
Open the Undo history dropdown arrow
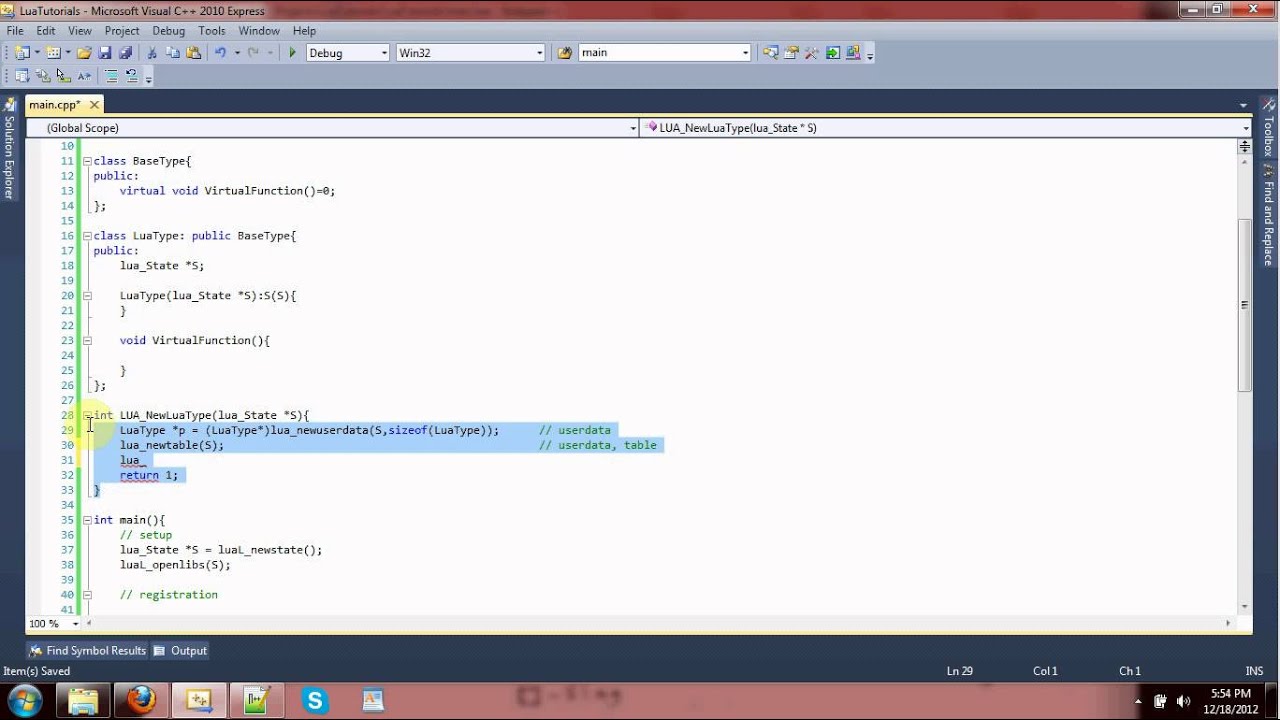(x=235, y=53)
